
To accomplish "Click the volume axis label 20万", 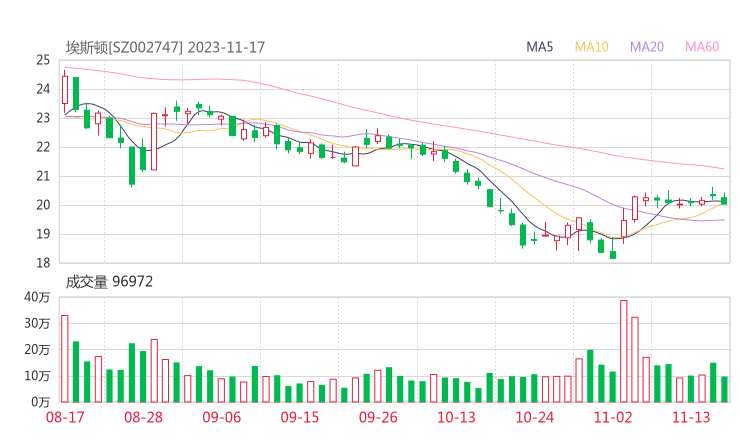I will pyautogui.click(x=37, y=350).
